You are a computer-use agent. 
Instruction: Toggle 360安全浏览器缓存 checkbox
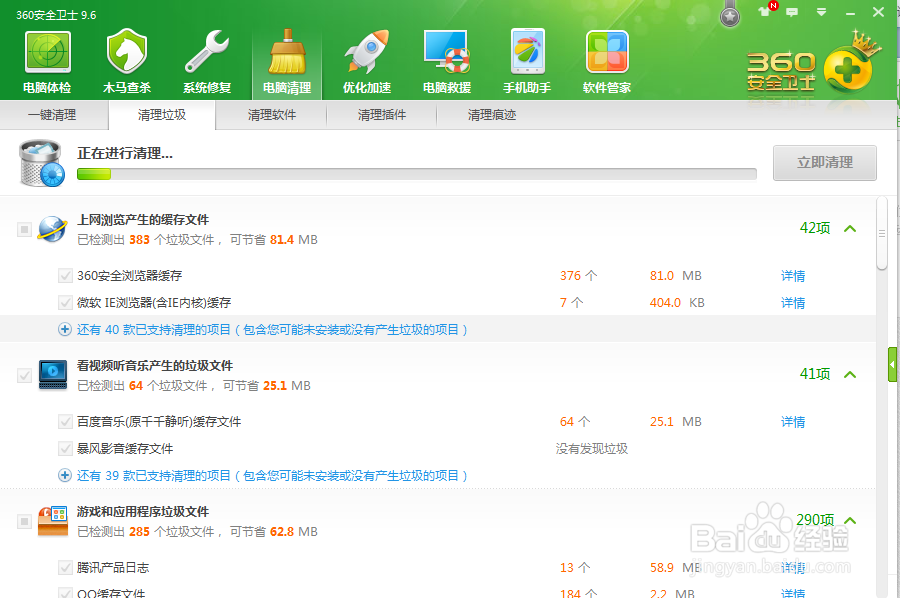(x=65, y=275)
